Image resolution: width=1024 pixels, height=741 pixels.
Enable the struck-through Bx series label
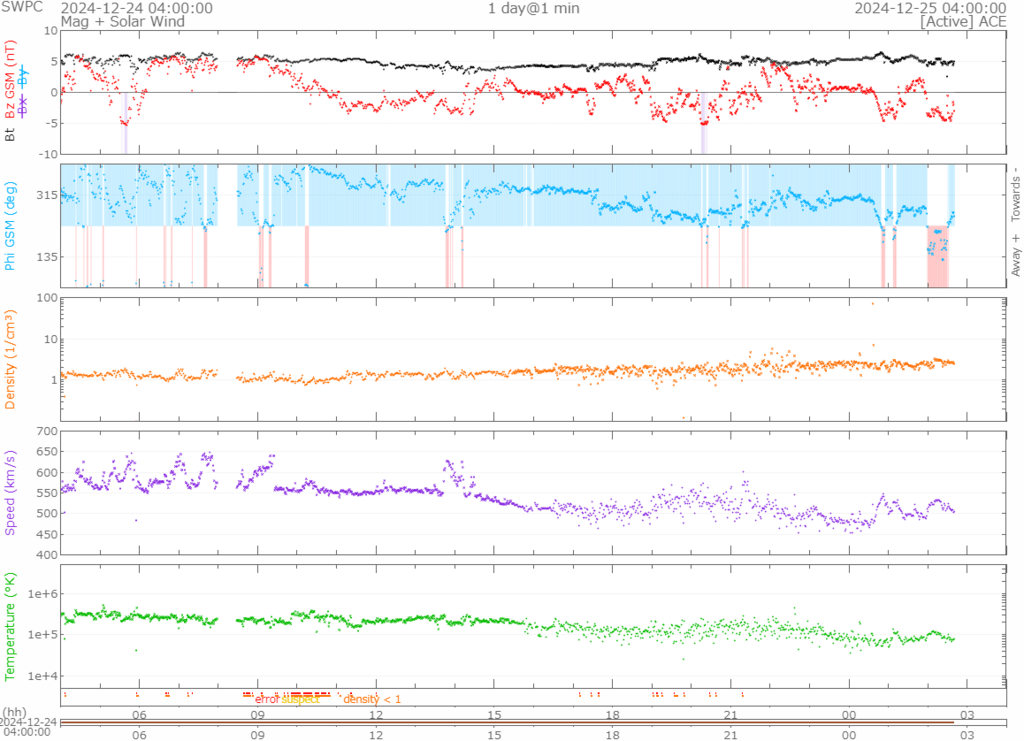point(23,106)
